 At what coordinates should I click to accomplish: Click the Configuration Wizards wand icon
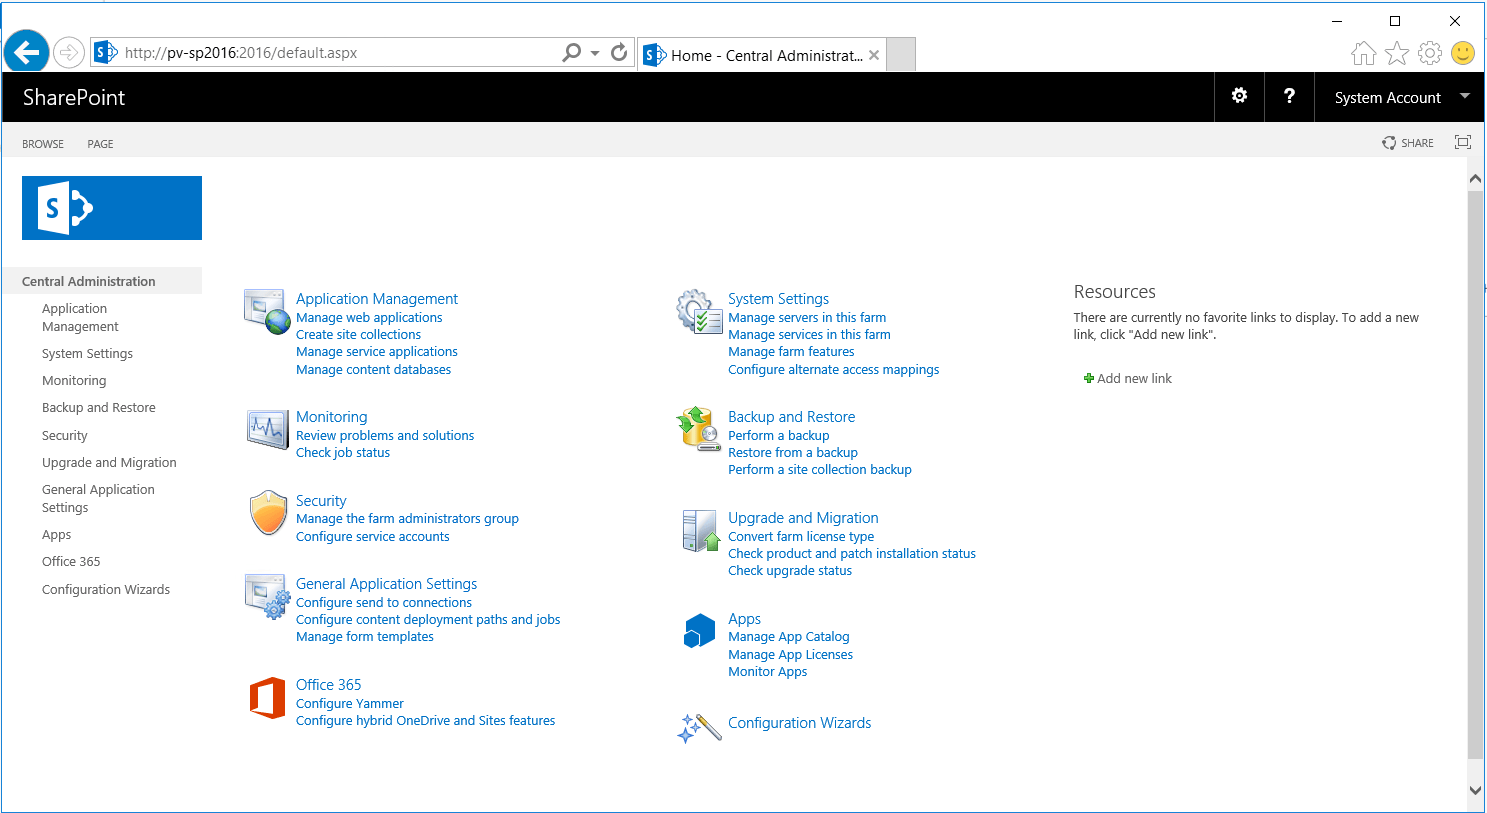[699, 728]
